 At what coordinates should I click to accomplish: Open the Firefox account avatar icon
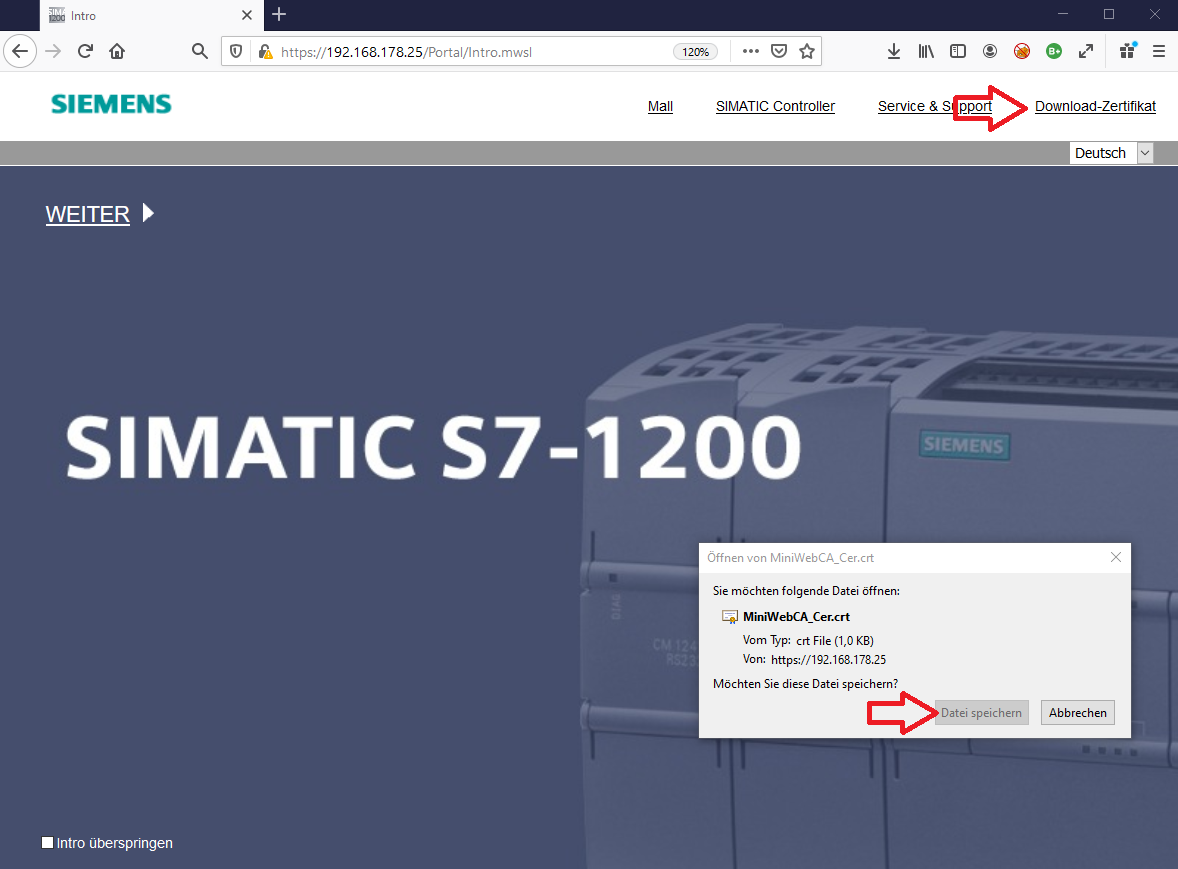pos(989,51)
